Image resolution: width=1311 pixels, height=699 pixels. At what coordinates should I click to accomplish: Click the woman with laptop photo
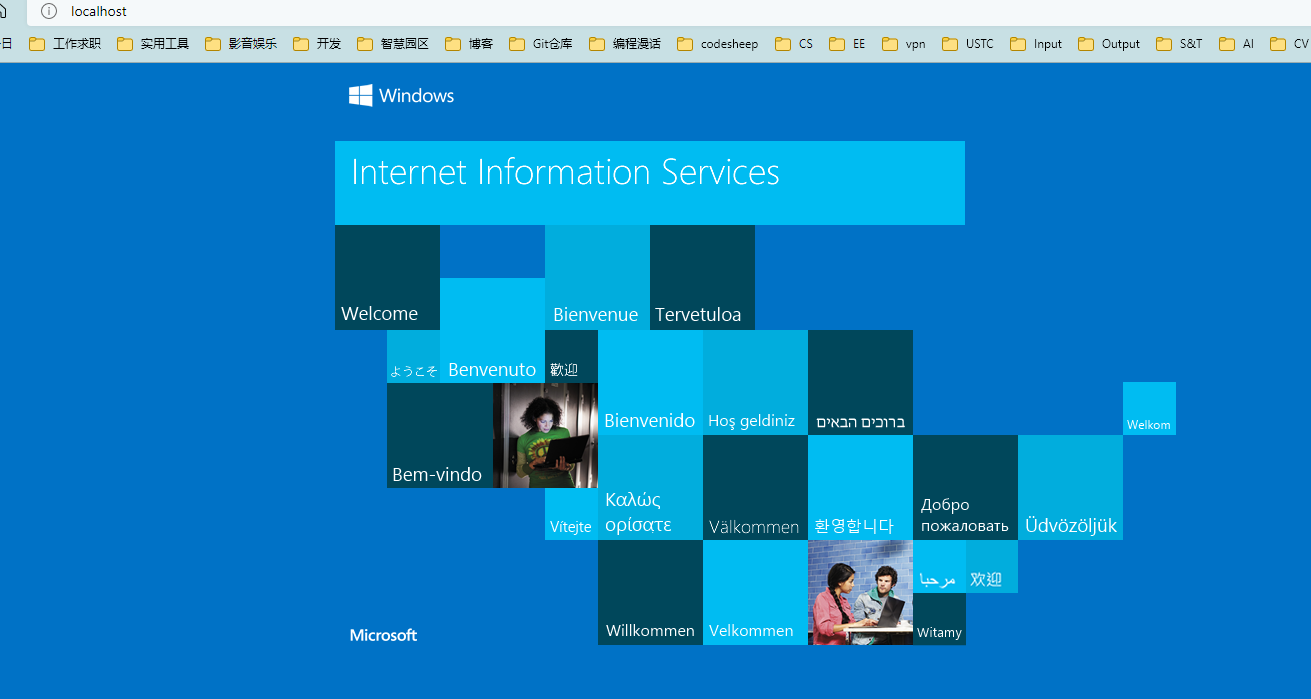545,435
